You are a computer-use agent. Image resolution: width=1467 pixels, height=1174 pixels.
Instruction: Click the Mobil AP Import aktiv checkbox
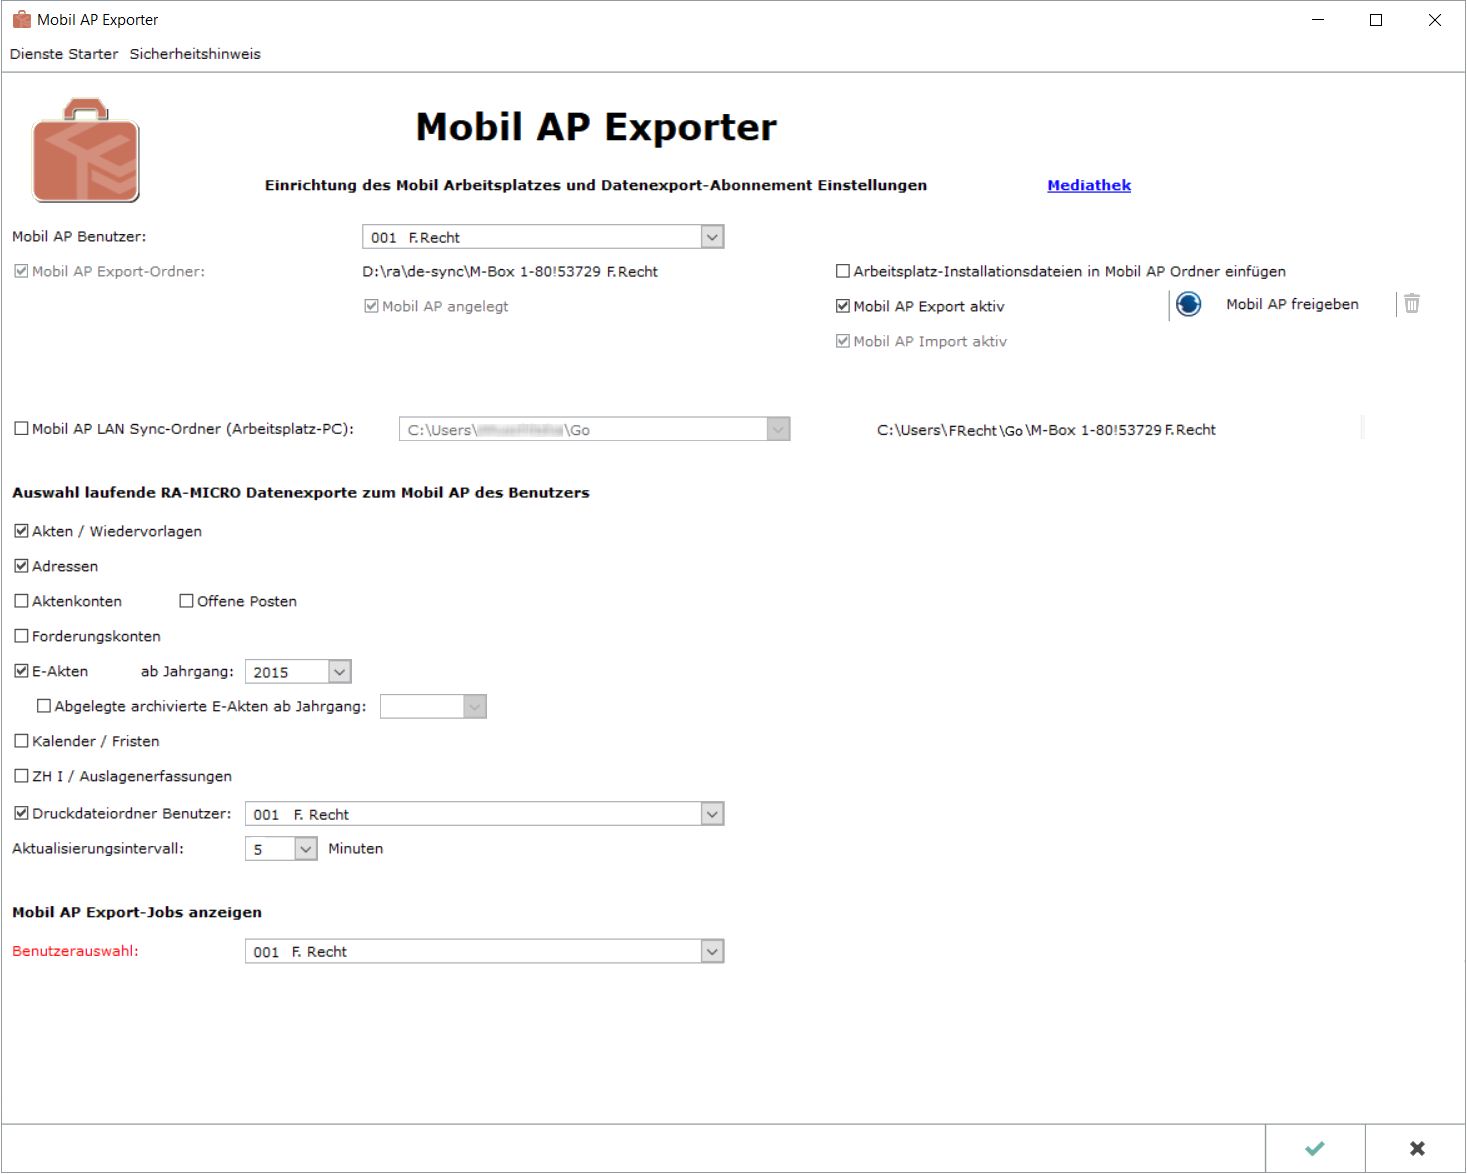pos(843,341)
